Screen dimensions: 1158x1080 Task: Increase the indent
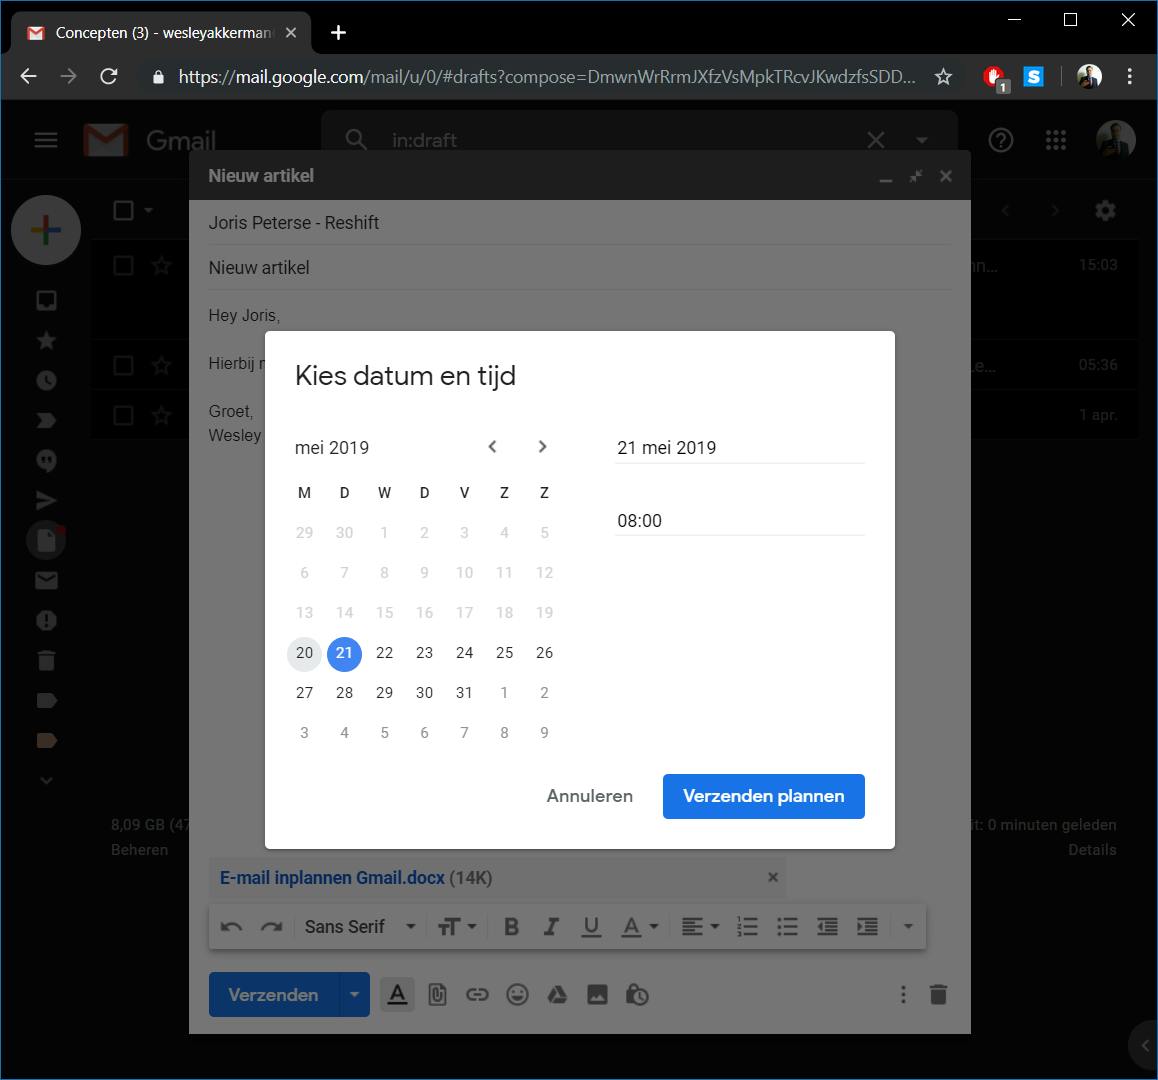coord(867,926)
